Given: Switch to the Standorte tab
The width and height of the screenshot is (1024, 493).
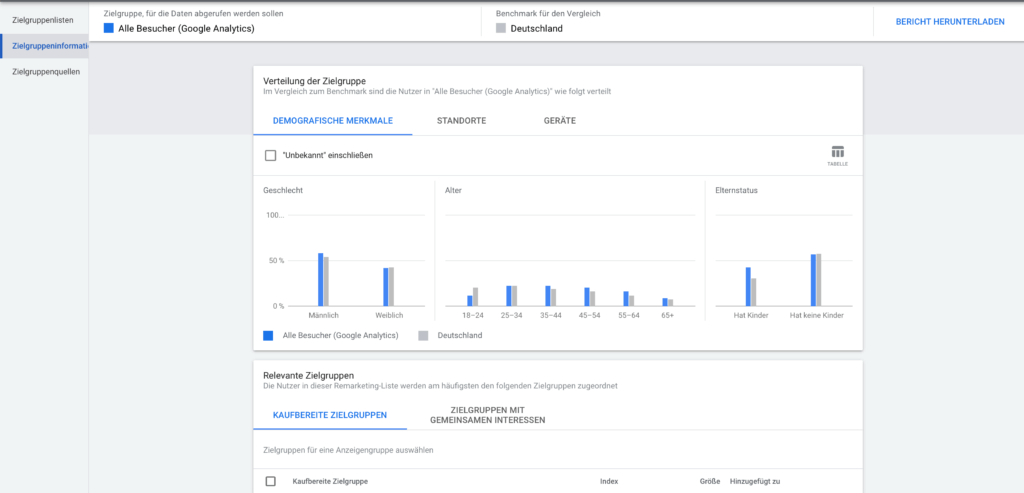Looking at the screenshot, I should coord(462,121).
